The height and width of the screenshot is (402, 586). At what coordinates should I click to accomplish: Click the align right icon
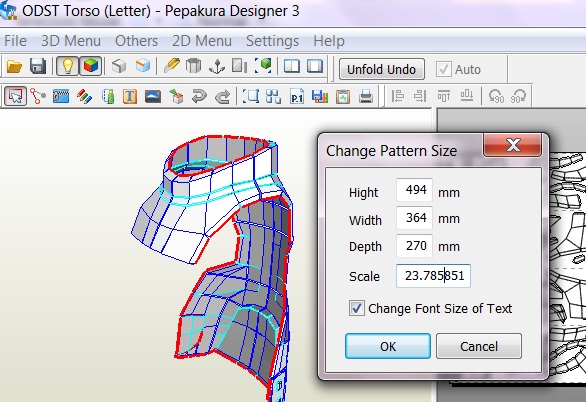click(x=420, y=96)
